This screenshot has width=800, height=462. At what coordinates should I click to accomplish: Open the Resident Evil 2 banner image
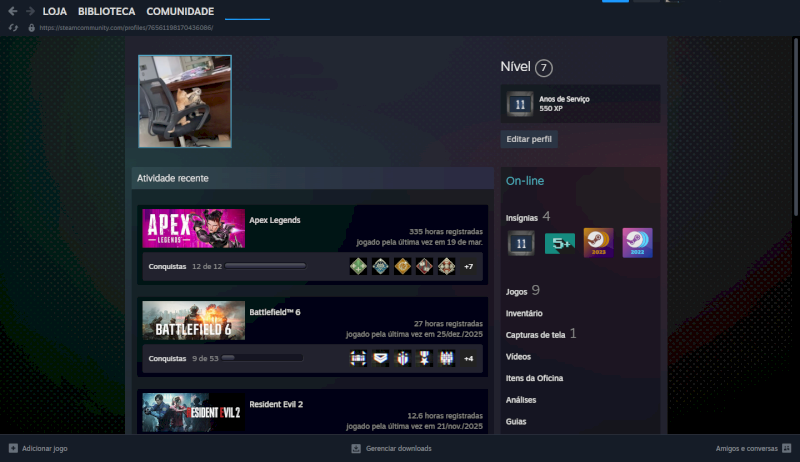(x=193, y=413)
